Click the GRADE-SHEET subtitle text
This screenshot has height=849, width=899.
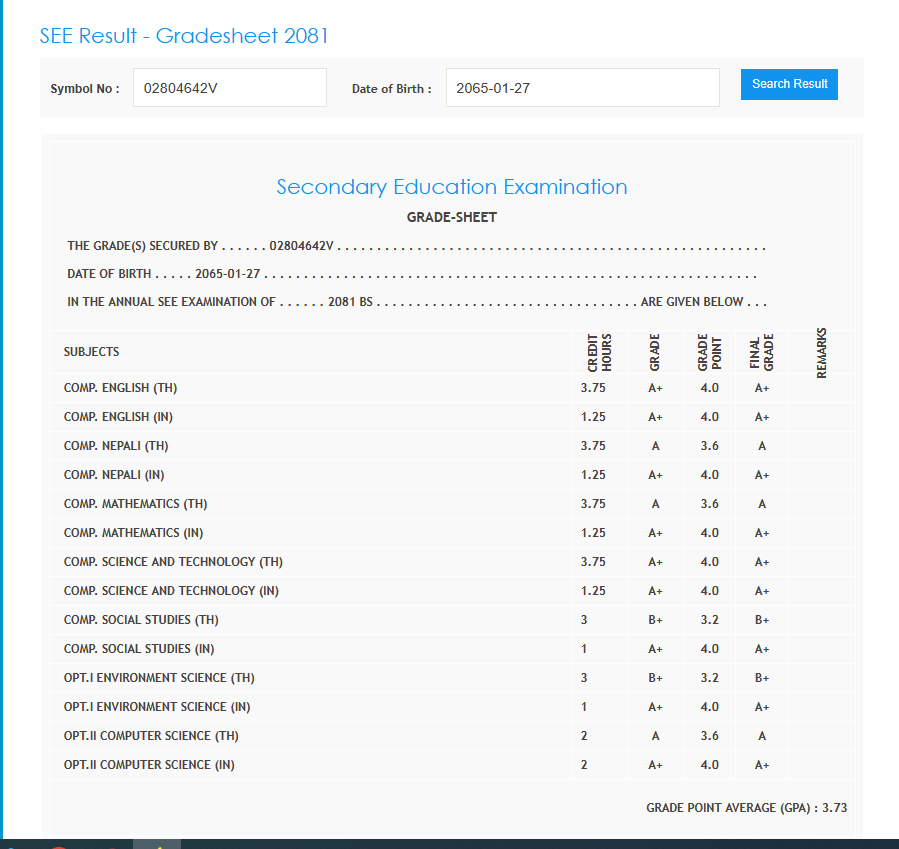pyautogui.click(x=452, y=217)
